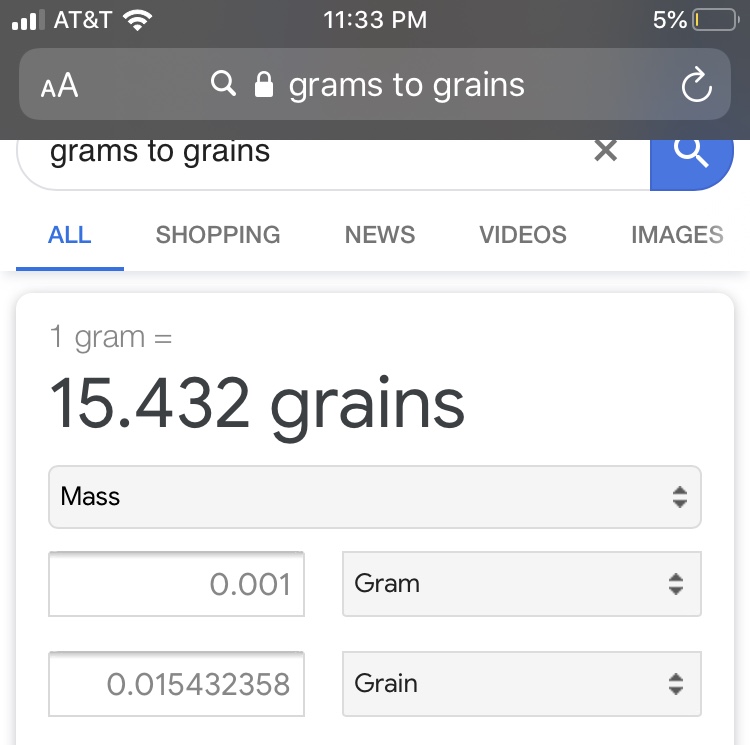Tap the battery indicator in the status bar

pos(716,20)
